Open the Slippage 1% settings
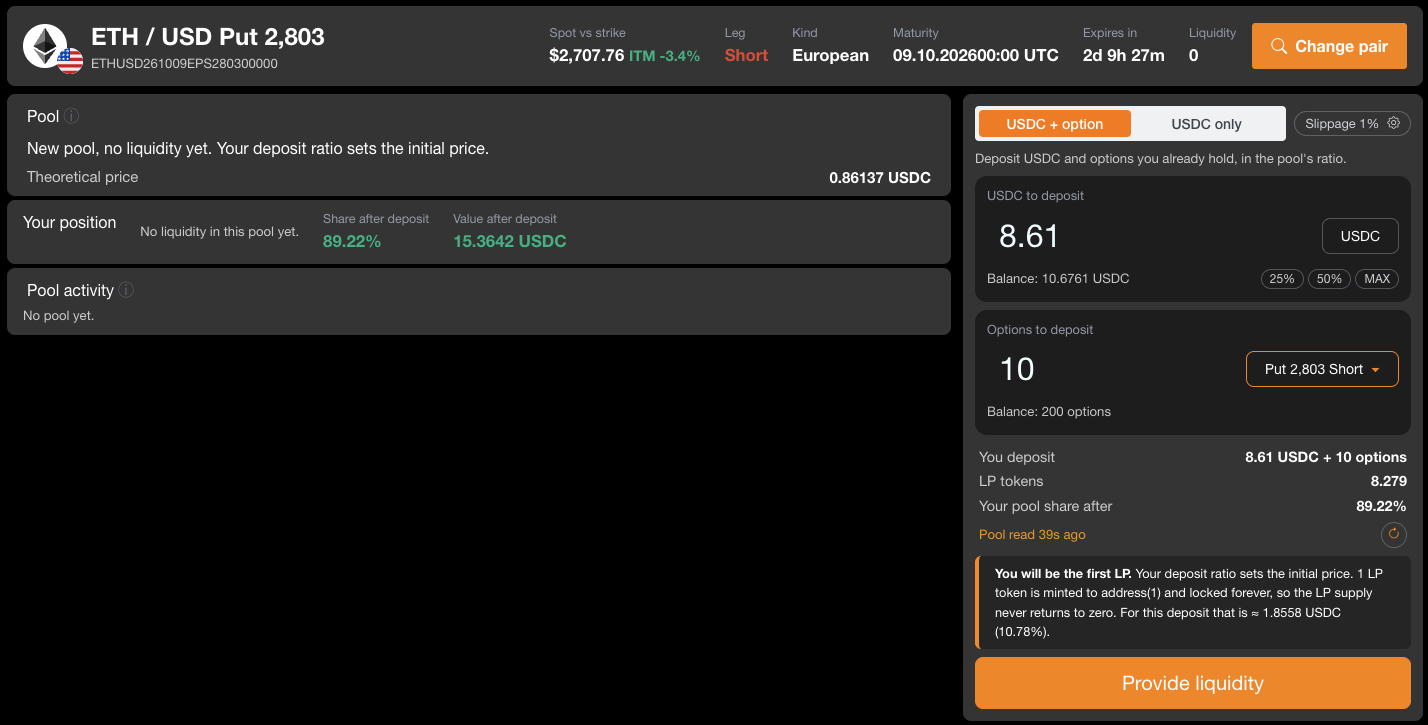 [x=1353, y=123]
